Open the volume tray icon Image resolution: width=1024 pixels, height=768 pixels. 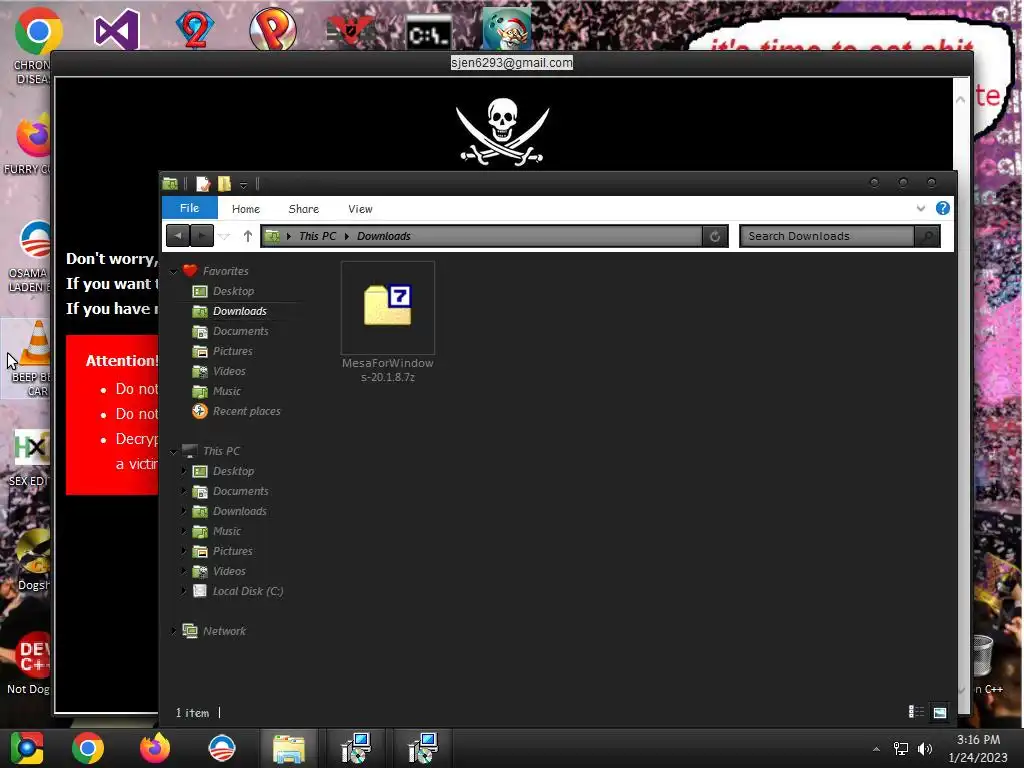(925, 749)
